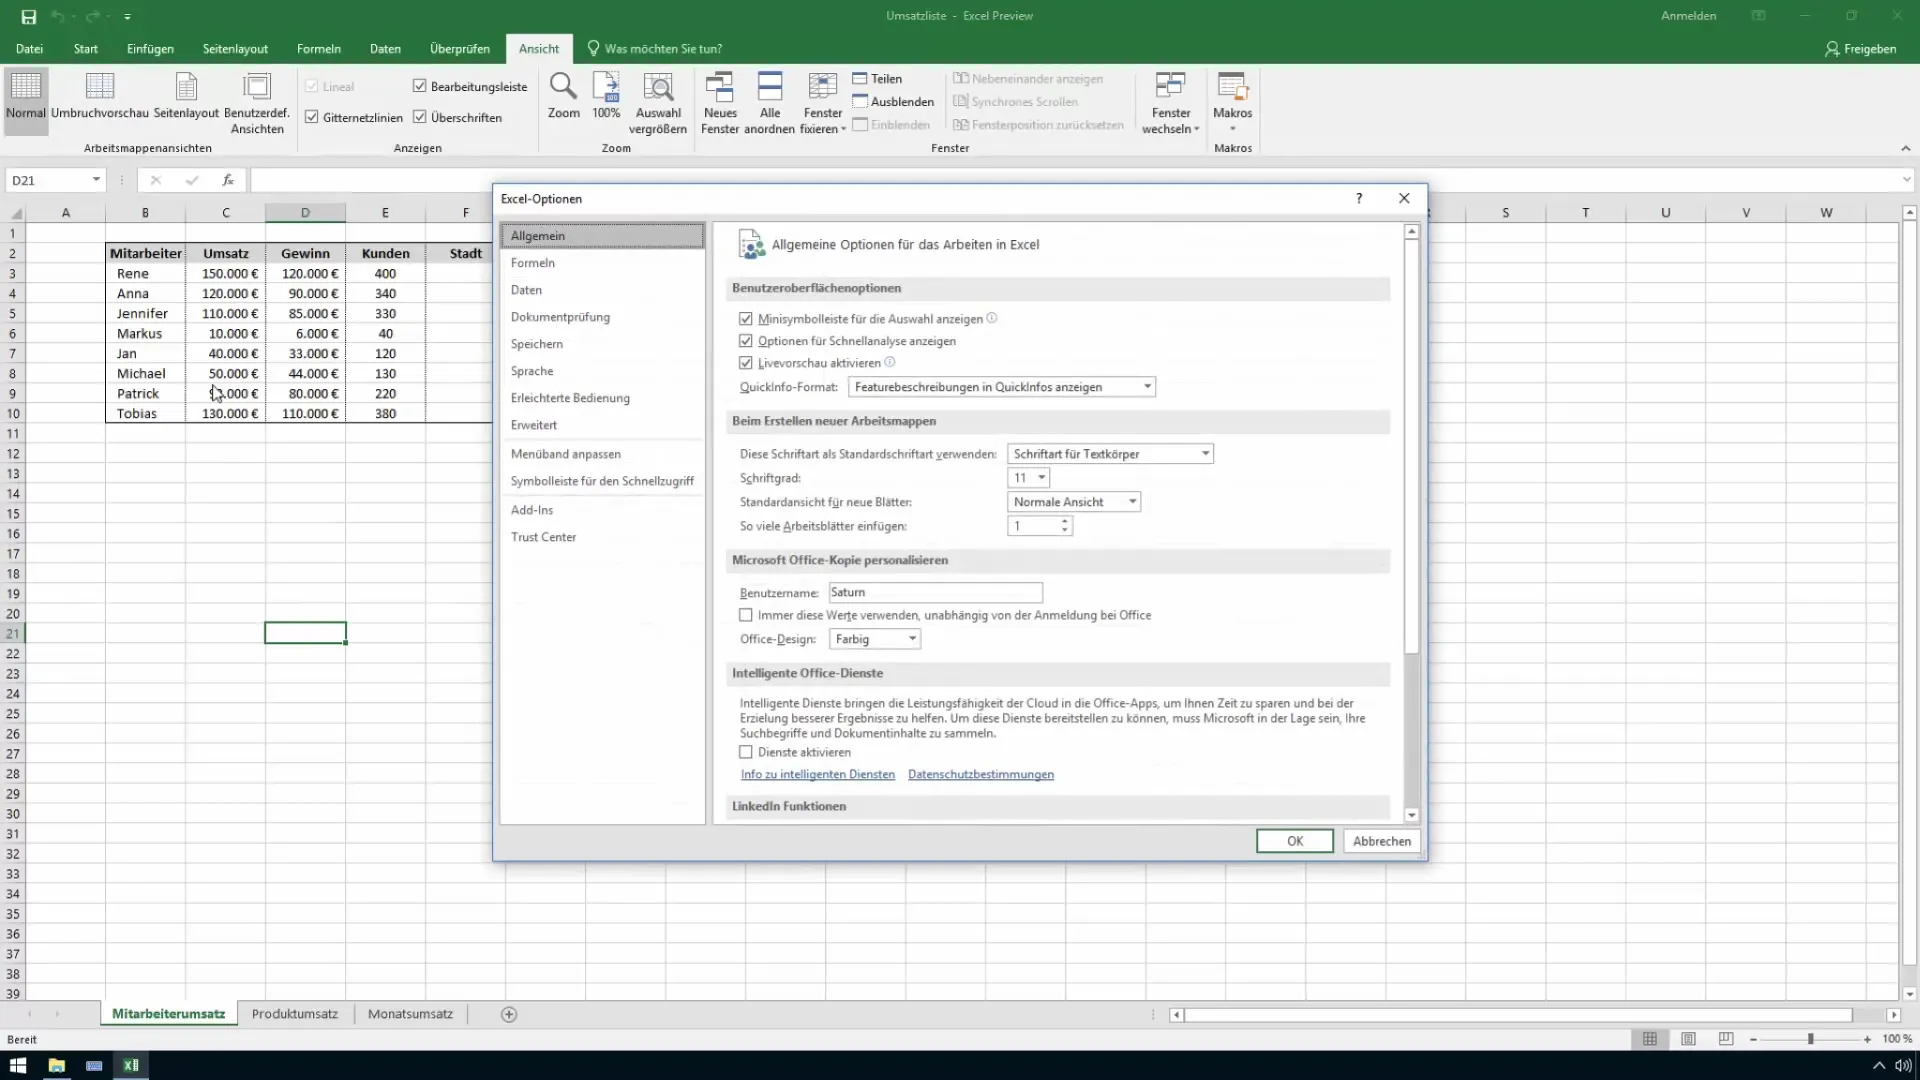1920x1080 pixels.
Task: Click Excel icon in taskbar
Action: point(131,1066)
